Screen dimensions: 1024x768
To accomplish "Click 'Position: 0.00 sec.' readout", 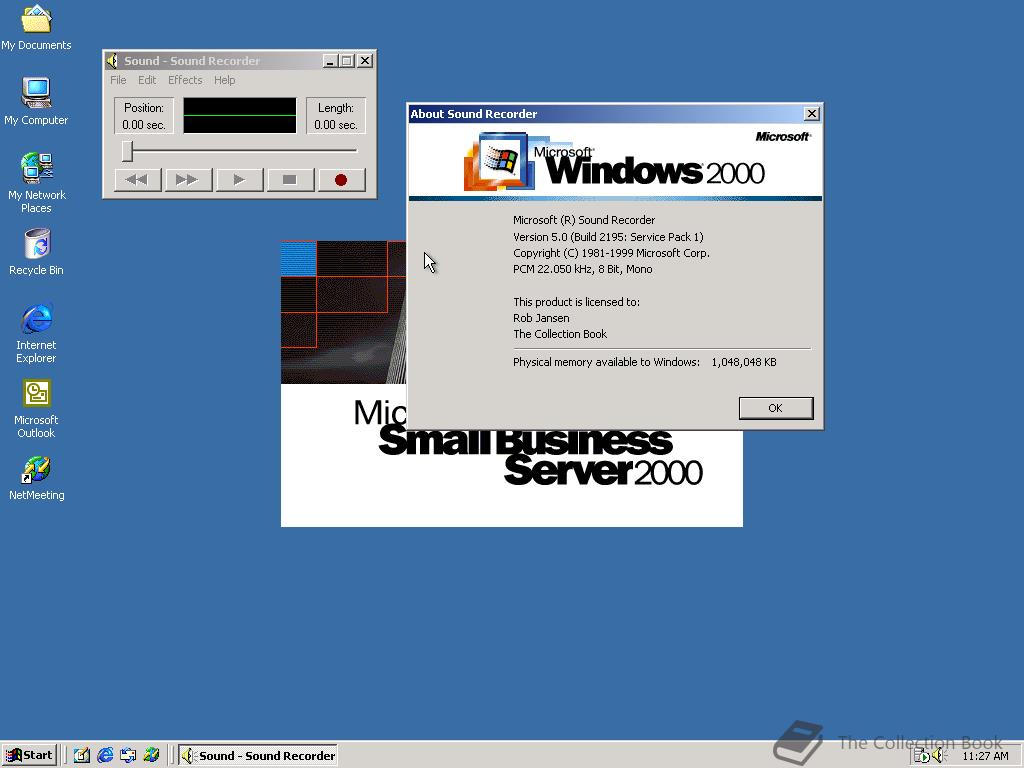I will [x=144, y=116].
